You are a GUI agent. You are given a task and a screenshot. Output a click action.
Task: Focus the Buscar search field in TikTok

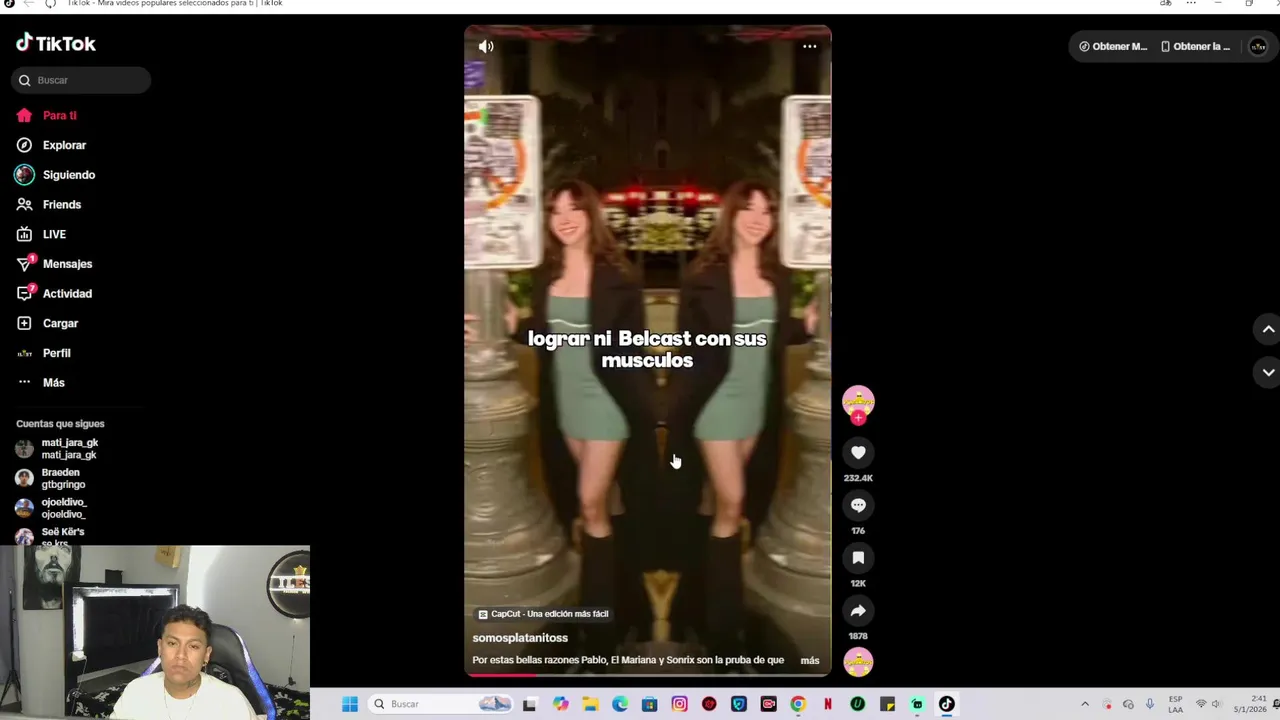coord(82,80)
